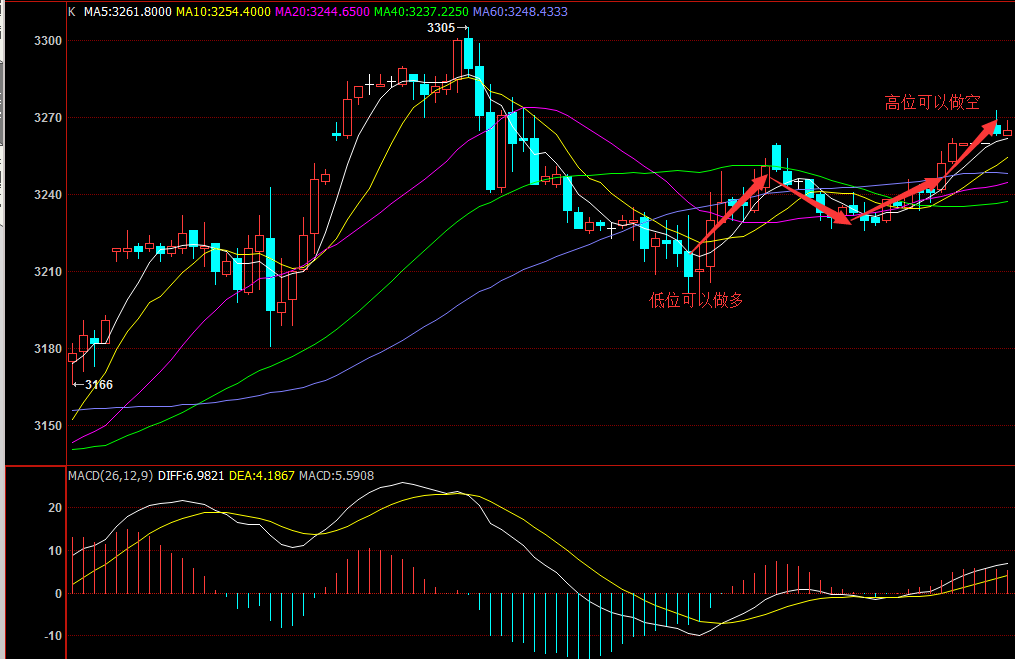Click the 3210 price axis label
This screenshot has height=659, width=1015.
48,272
